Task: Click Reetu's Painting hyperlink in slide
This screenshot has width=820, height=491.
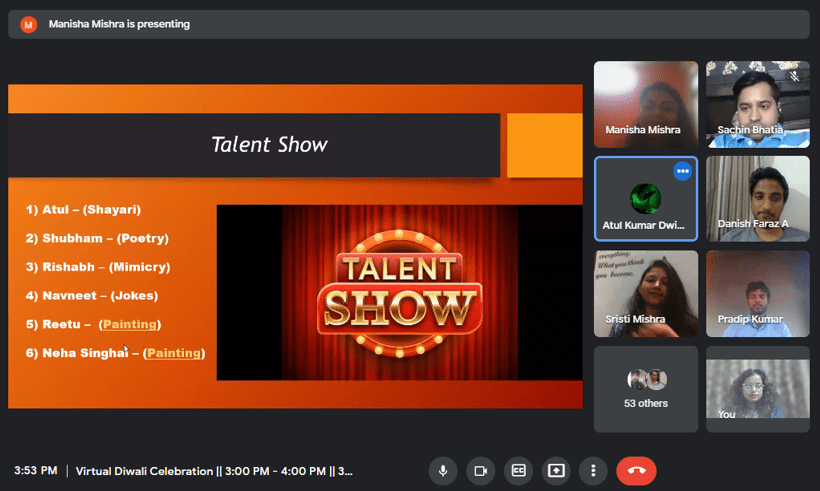Action: pos(129,324)
